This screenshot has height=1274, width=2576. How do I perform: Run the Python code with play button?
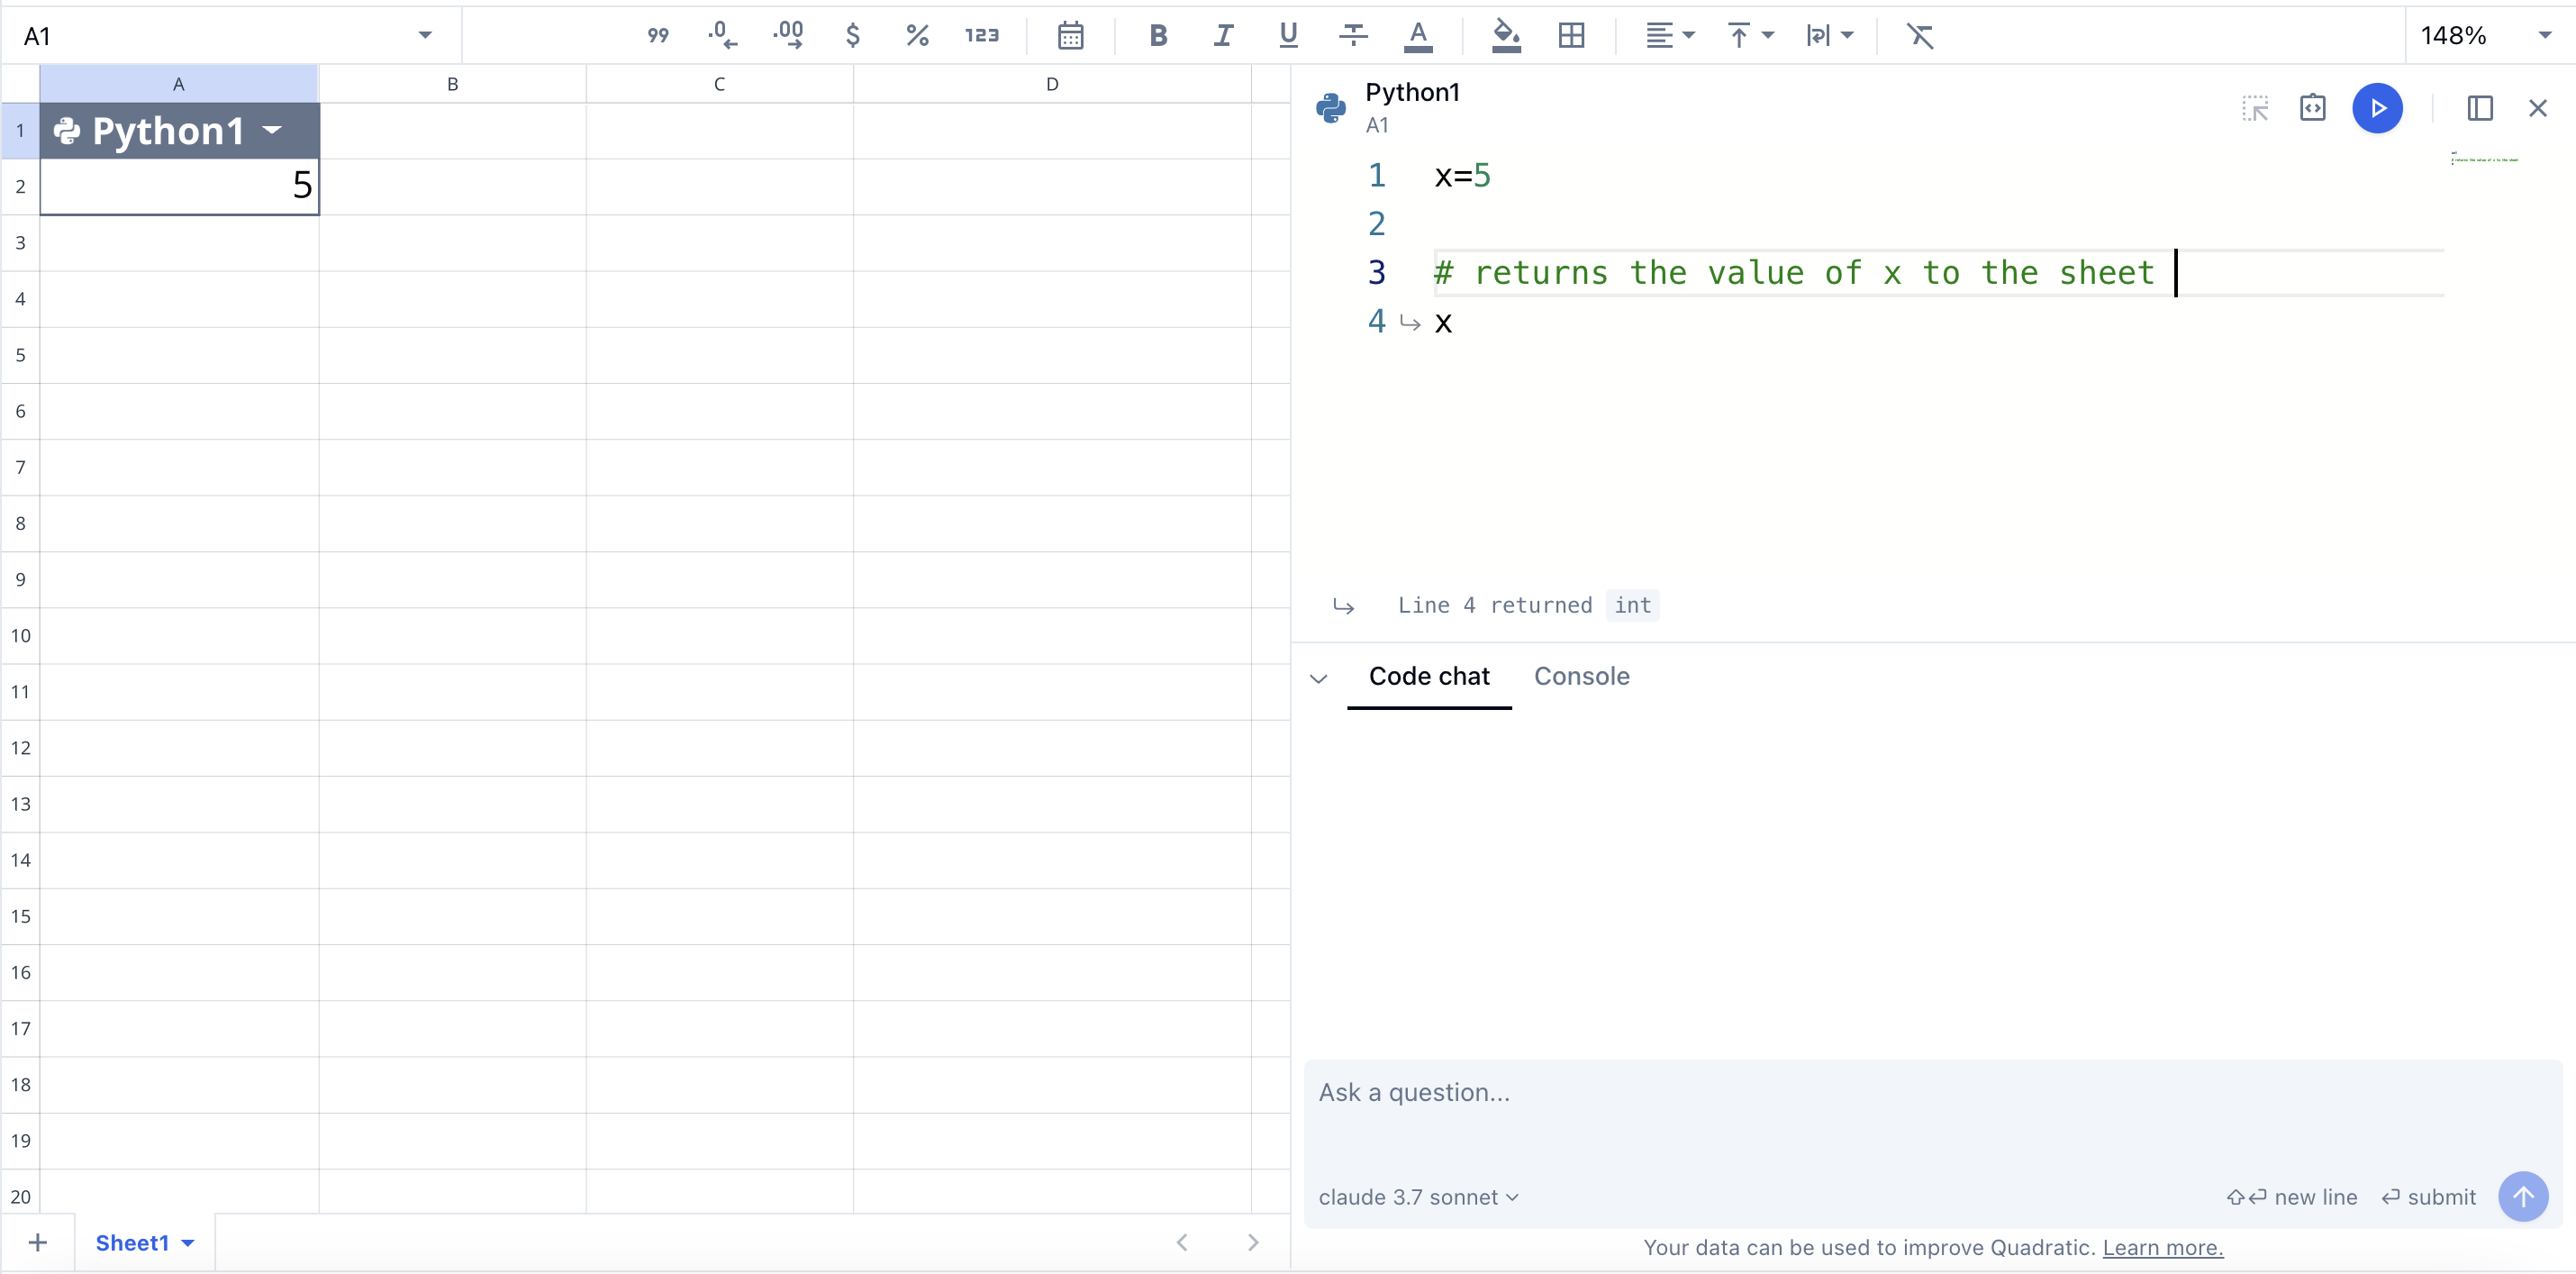(x=2376, y=108)
